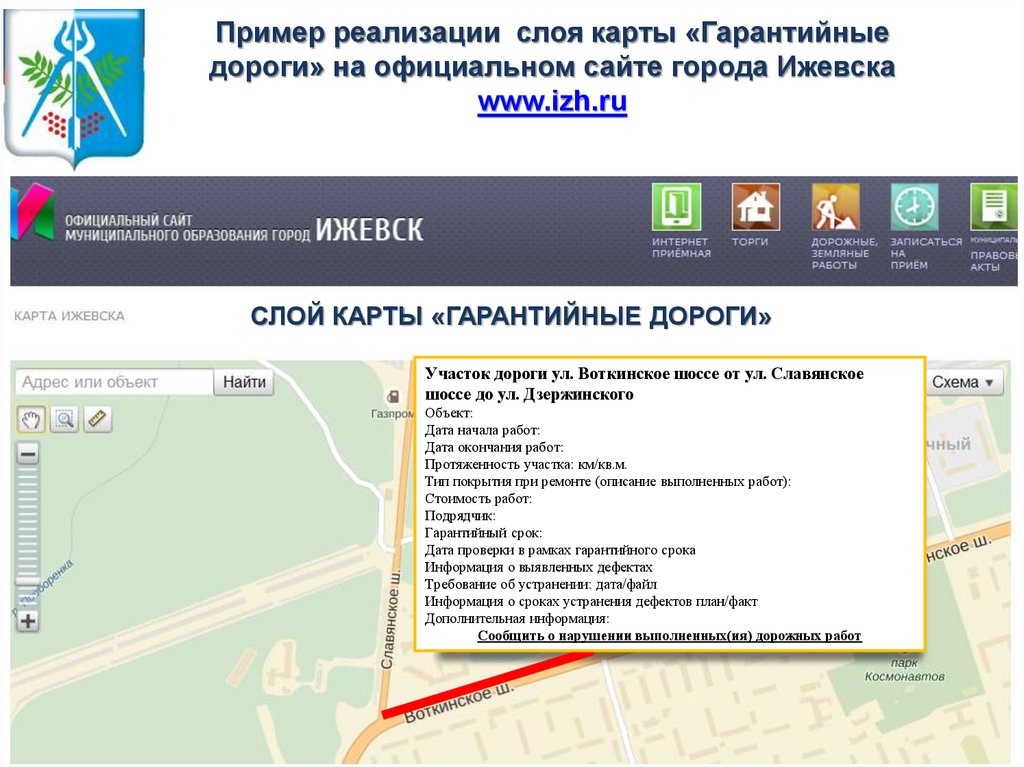The image size is (1024, 767).
Task: Select the ruler measure tool
Action: coord(97,419)
